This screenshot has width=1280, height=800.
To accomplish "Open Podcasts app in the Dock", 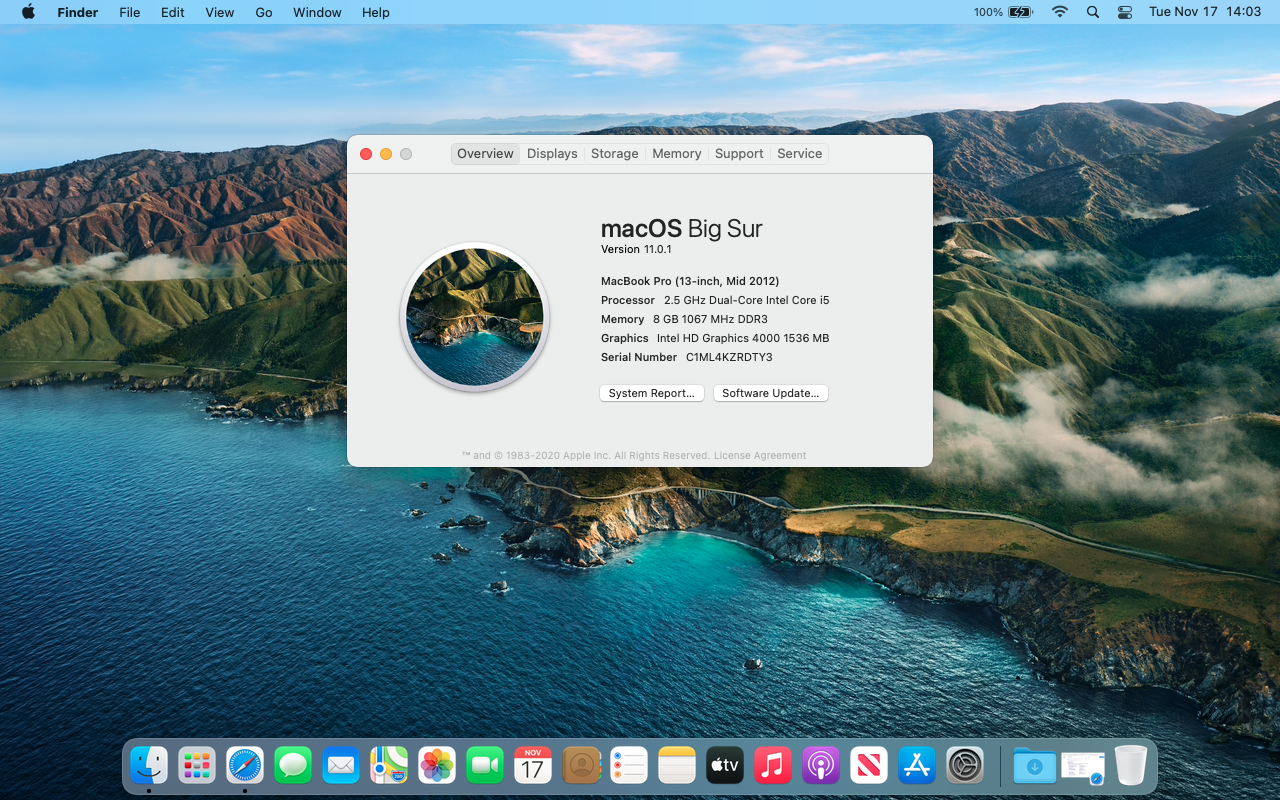I will pos(821,766).
